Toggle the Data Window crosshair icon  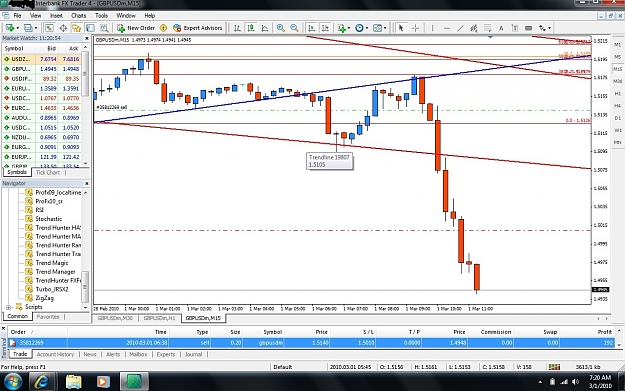coord(63,28)
